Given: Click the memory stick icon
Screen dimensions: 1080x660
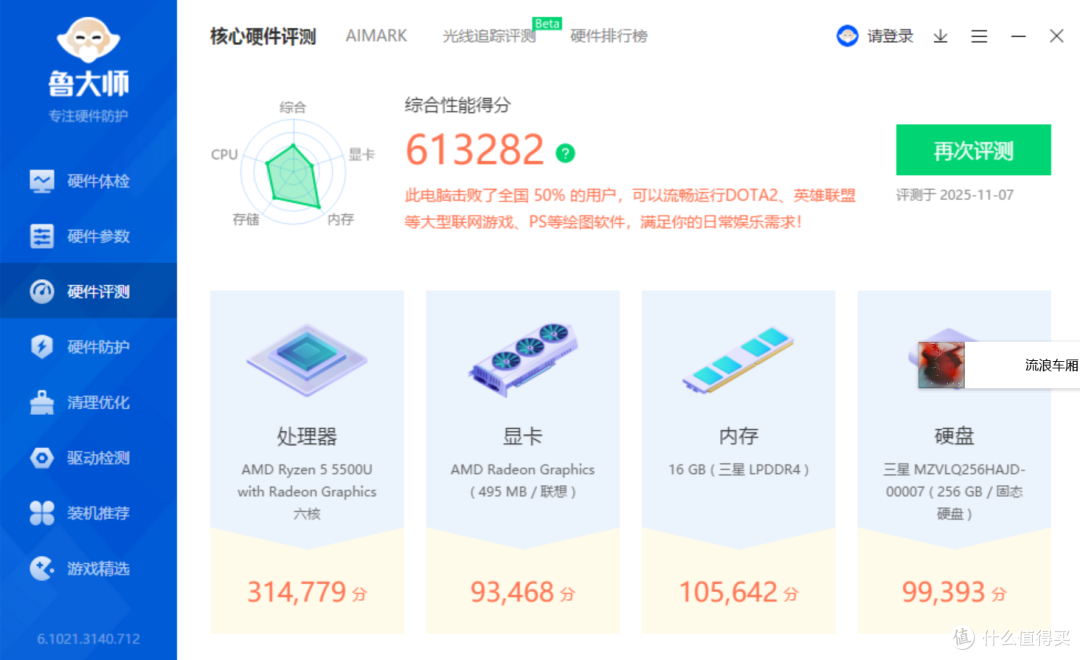Looking at the screenshot, I should pos(738,360).
